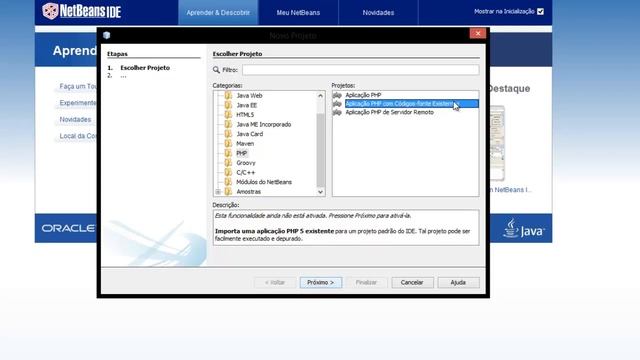This screenshot has width=640, height=360.
Task: Select the Groovy category
Action: pos(246,162)
